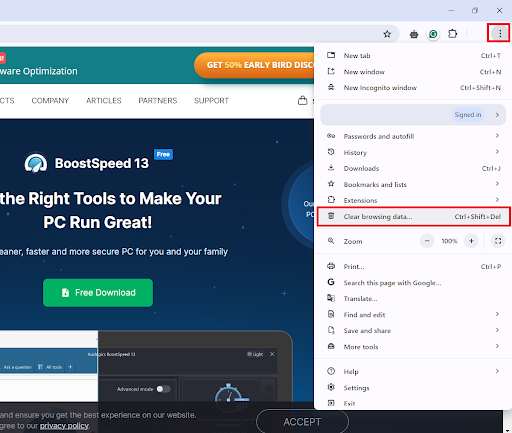The width and height of the screenshot is (512, 433).
Task: Click the New tab icon in the menu
Action: pyautogui.click(x=331, y=55)
